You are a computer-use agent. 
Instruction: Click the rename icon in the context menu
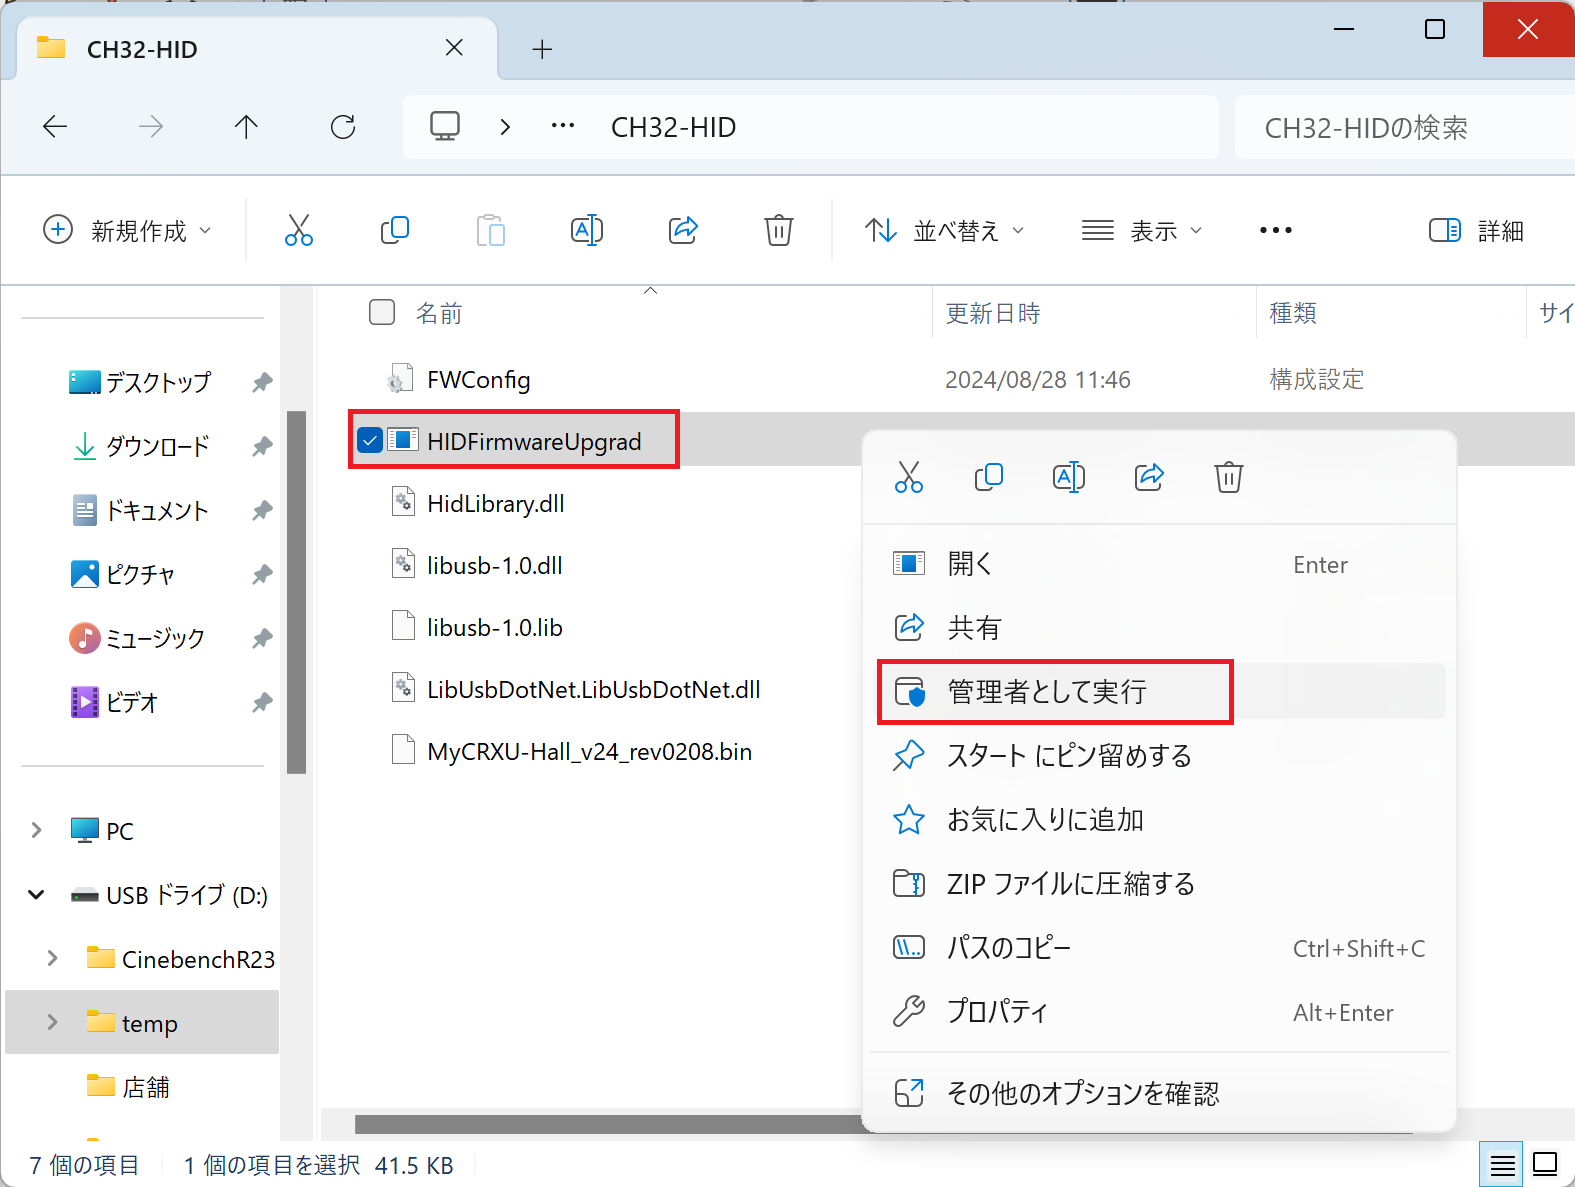1068,477
